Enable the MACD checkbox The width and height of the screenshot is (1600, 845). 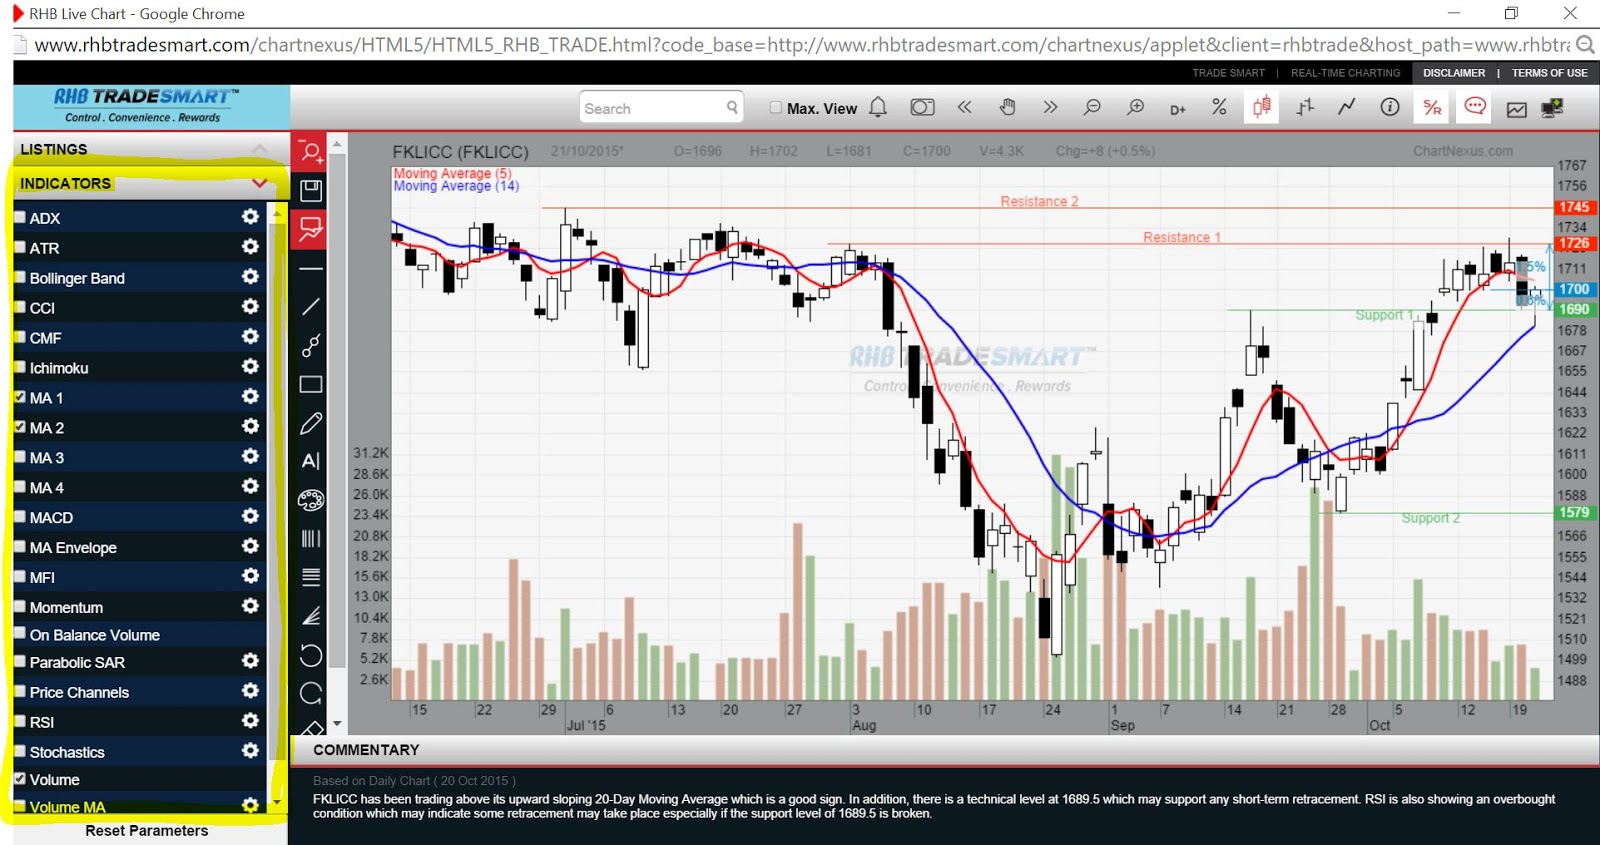pos(20,517)
